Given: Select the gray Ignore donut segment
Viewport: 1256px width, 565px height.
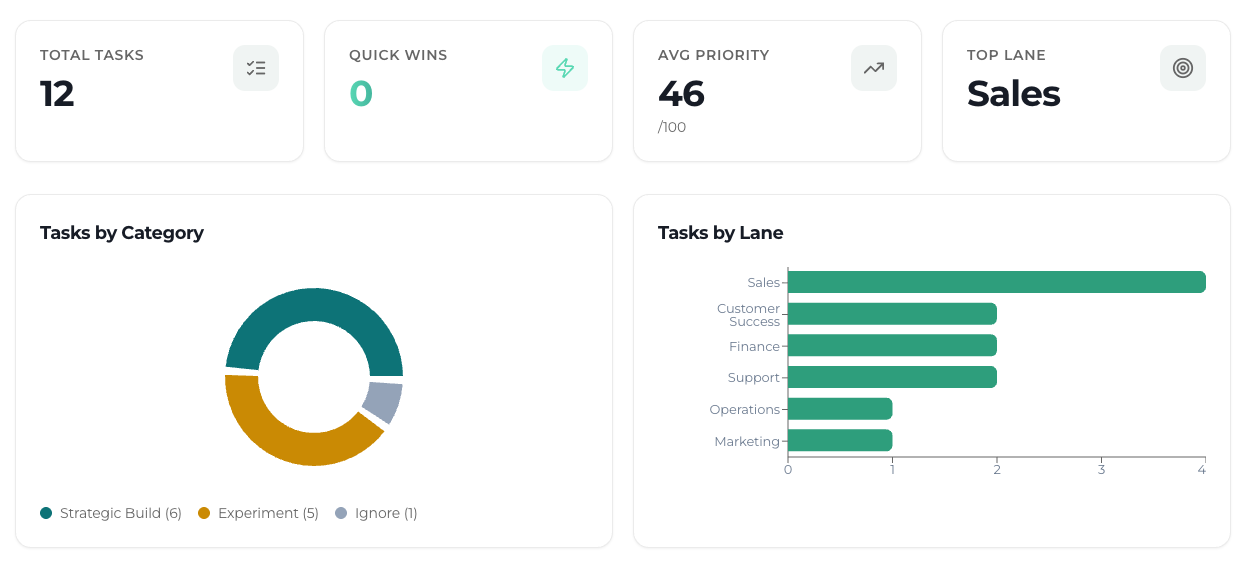Looking at the screenshot, I should [x=383, y=400].
